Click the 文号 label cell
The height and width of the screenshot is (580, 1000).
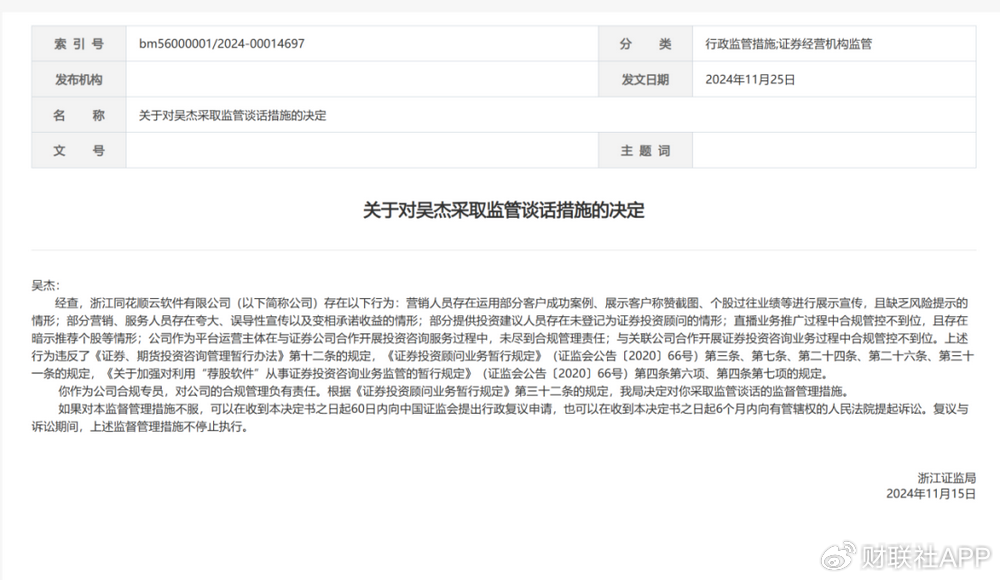(x=79, y=151)
